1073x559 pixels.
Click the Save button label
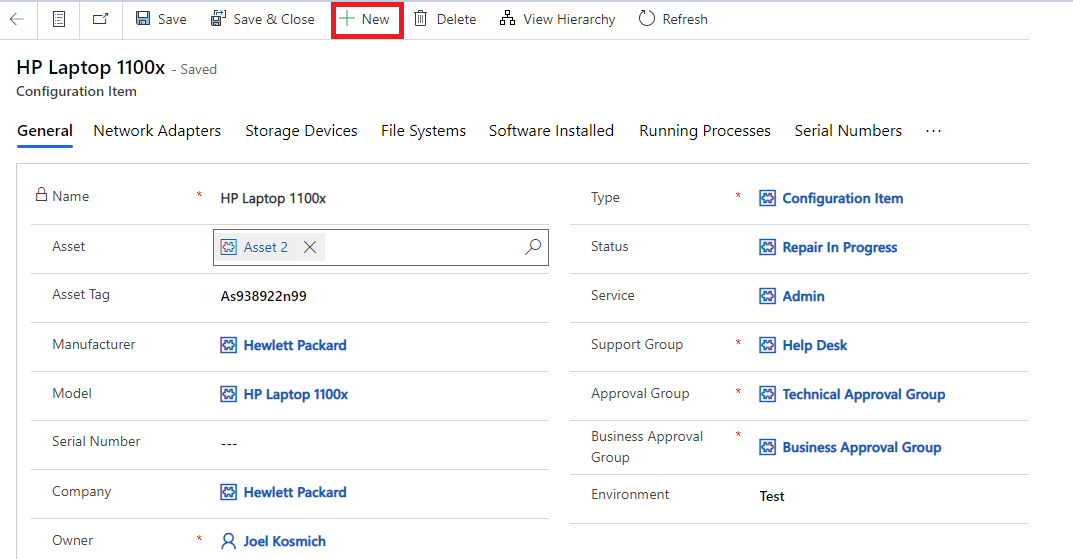[172, 19]
